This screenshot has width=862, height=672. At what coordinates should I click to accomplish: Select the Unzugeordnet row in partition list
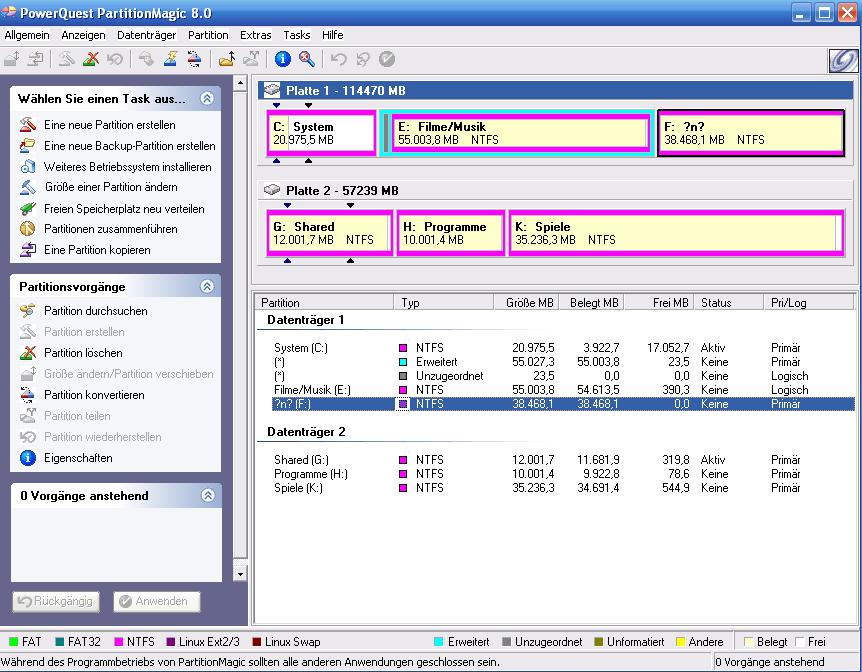563,376
